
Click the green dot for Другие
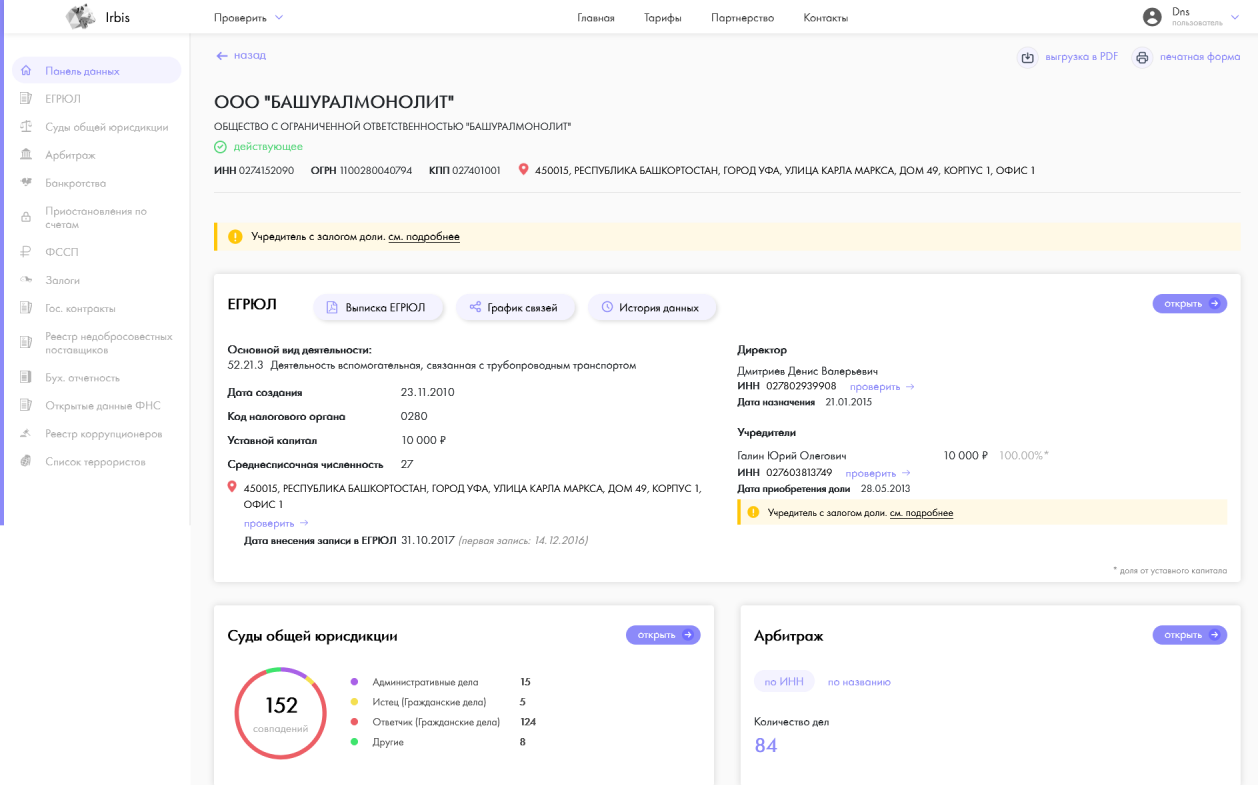click(354, 742)
